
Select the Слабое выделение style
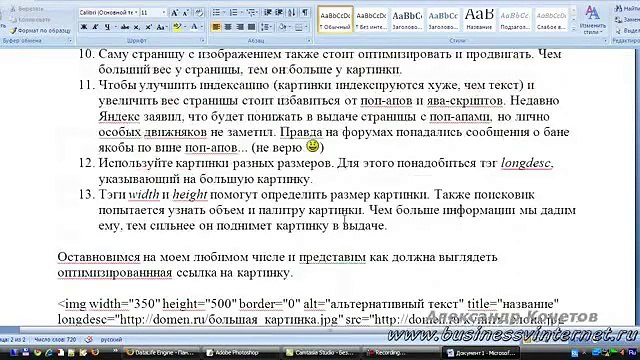[x=551, y=20]
